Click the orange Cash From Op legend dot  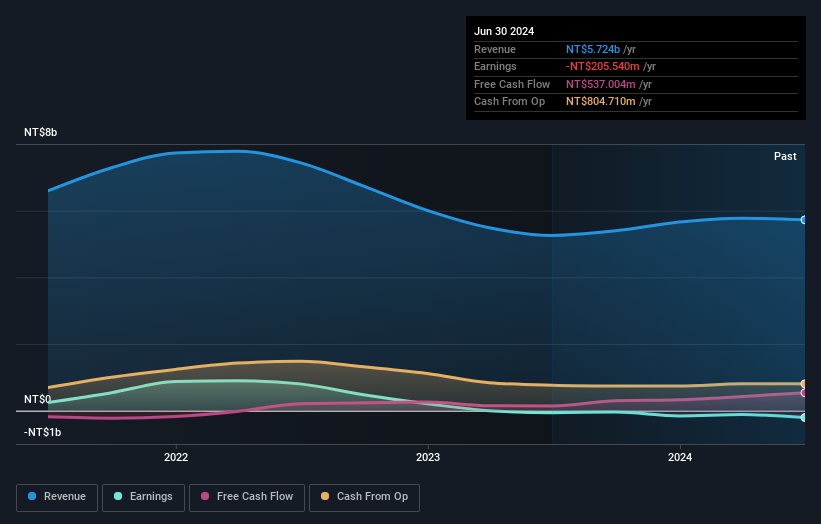[x=325, y=496]
